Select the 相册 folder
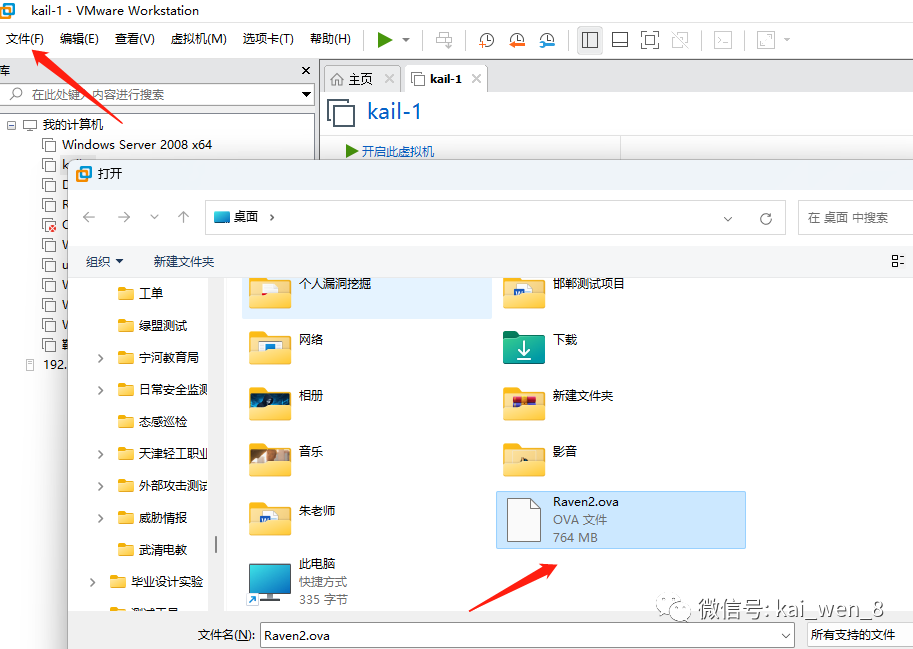Viewport: 913px width, 649px height. [x=286, y=403]
